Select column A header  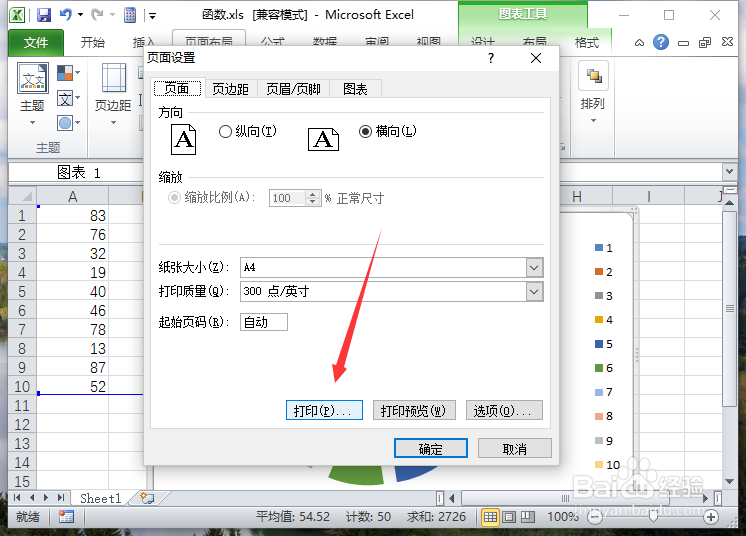tap(72, 196)
